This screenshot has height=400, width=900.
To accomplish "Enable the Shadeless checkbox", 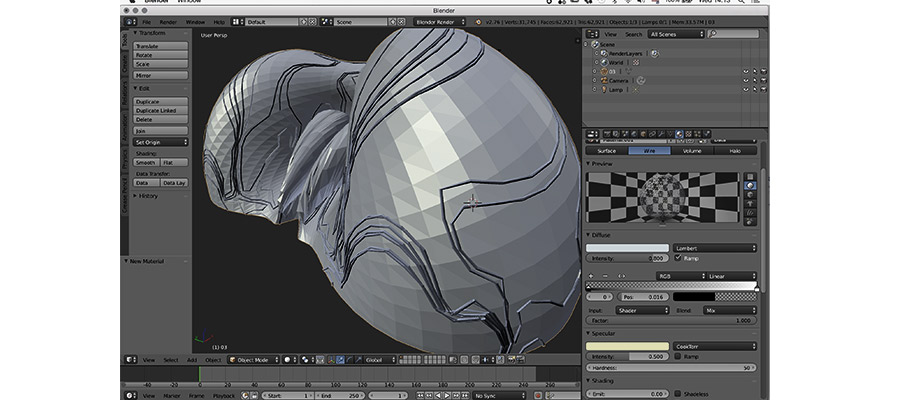I will click(x=678, y=394).
